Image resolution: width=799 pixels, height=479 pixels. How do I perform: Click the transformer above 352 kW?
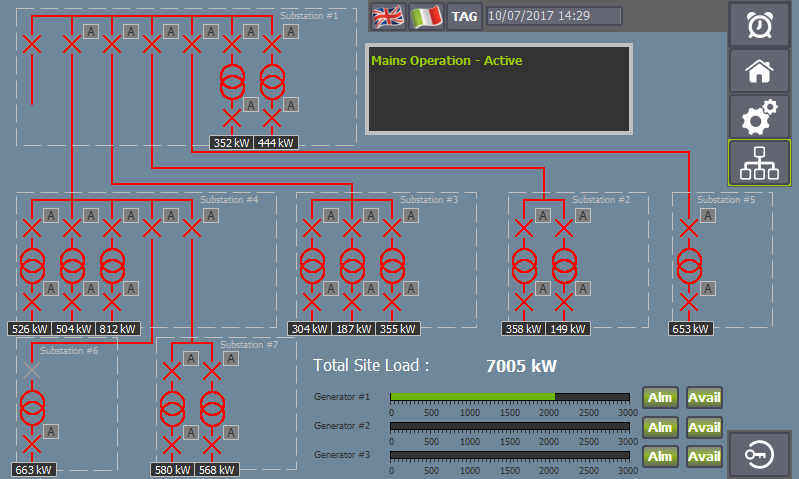coord(232,82)
